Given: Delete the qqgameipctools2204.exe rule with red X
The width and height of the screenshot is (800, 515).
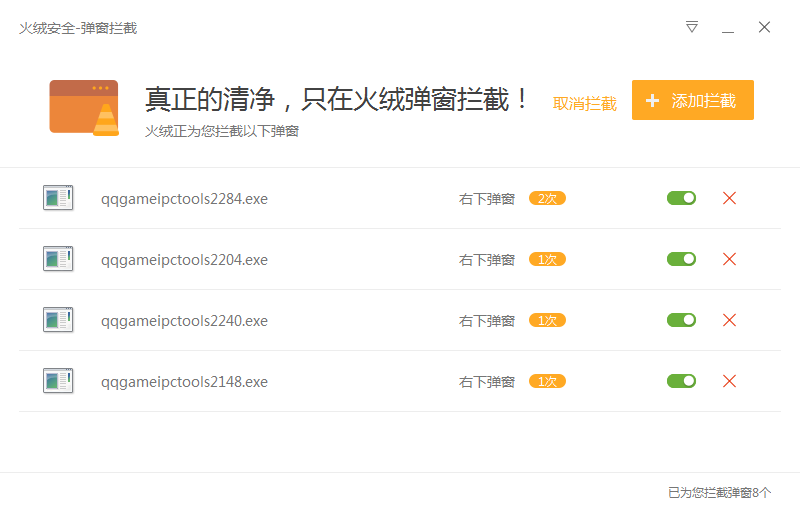Looking at the screenshot, I should (x=730, y=259).
